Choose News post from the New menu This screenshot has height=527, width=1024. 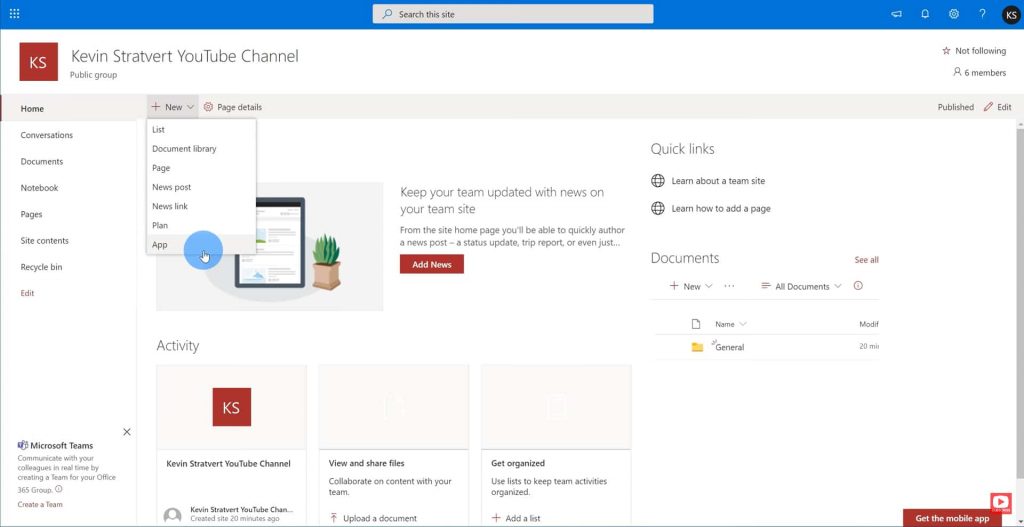tap(201, 187)
